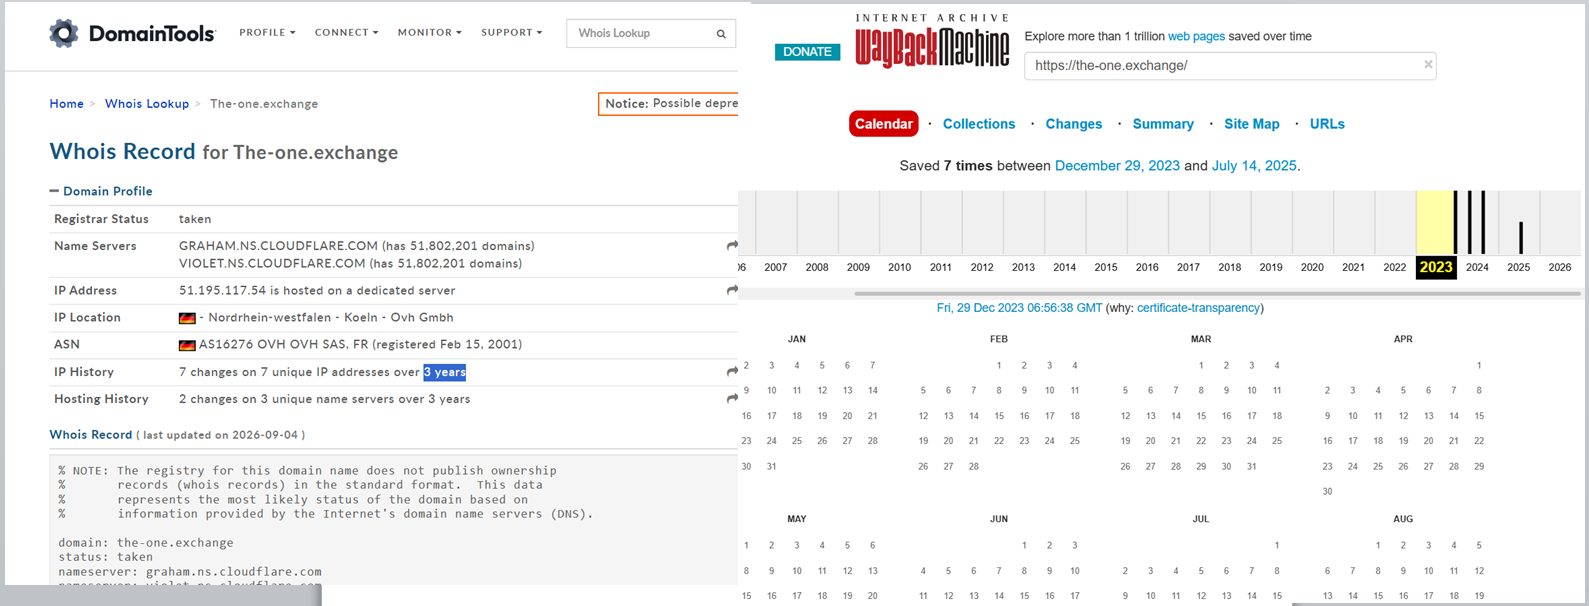Click the DomainTools gear logo
1589x606 pixels.
click(x=64, y=33)
